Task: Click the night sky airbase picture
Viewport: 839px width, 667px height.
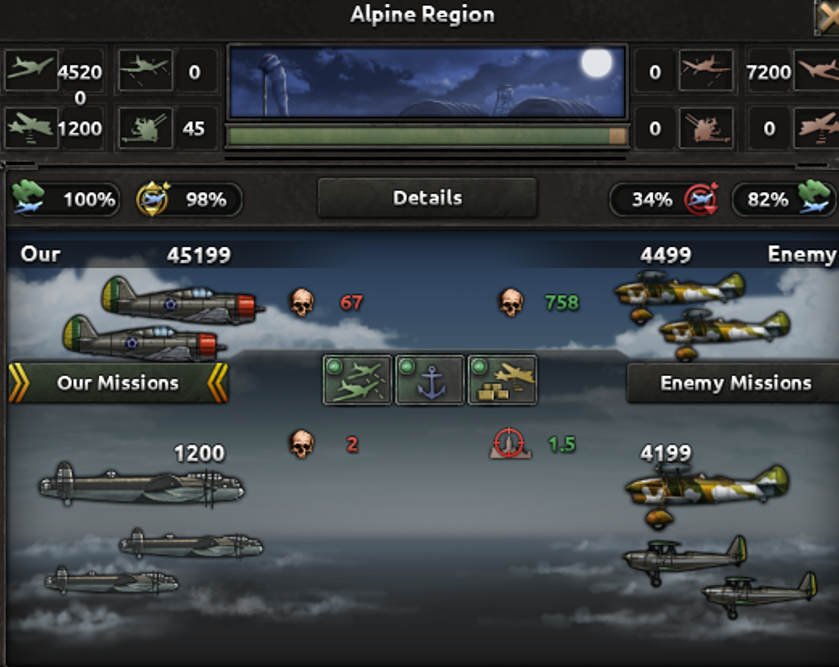Action: tap(427, 82)
